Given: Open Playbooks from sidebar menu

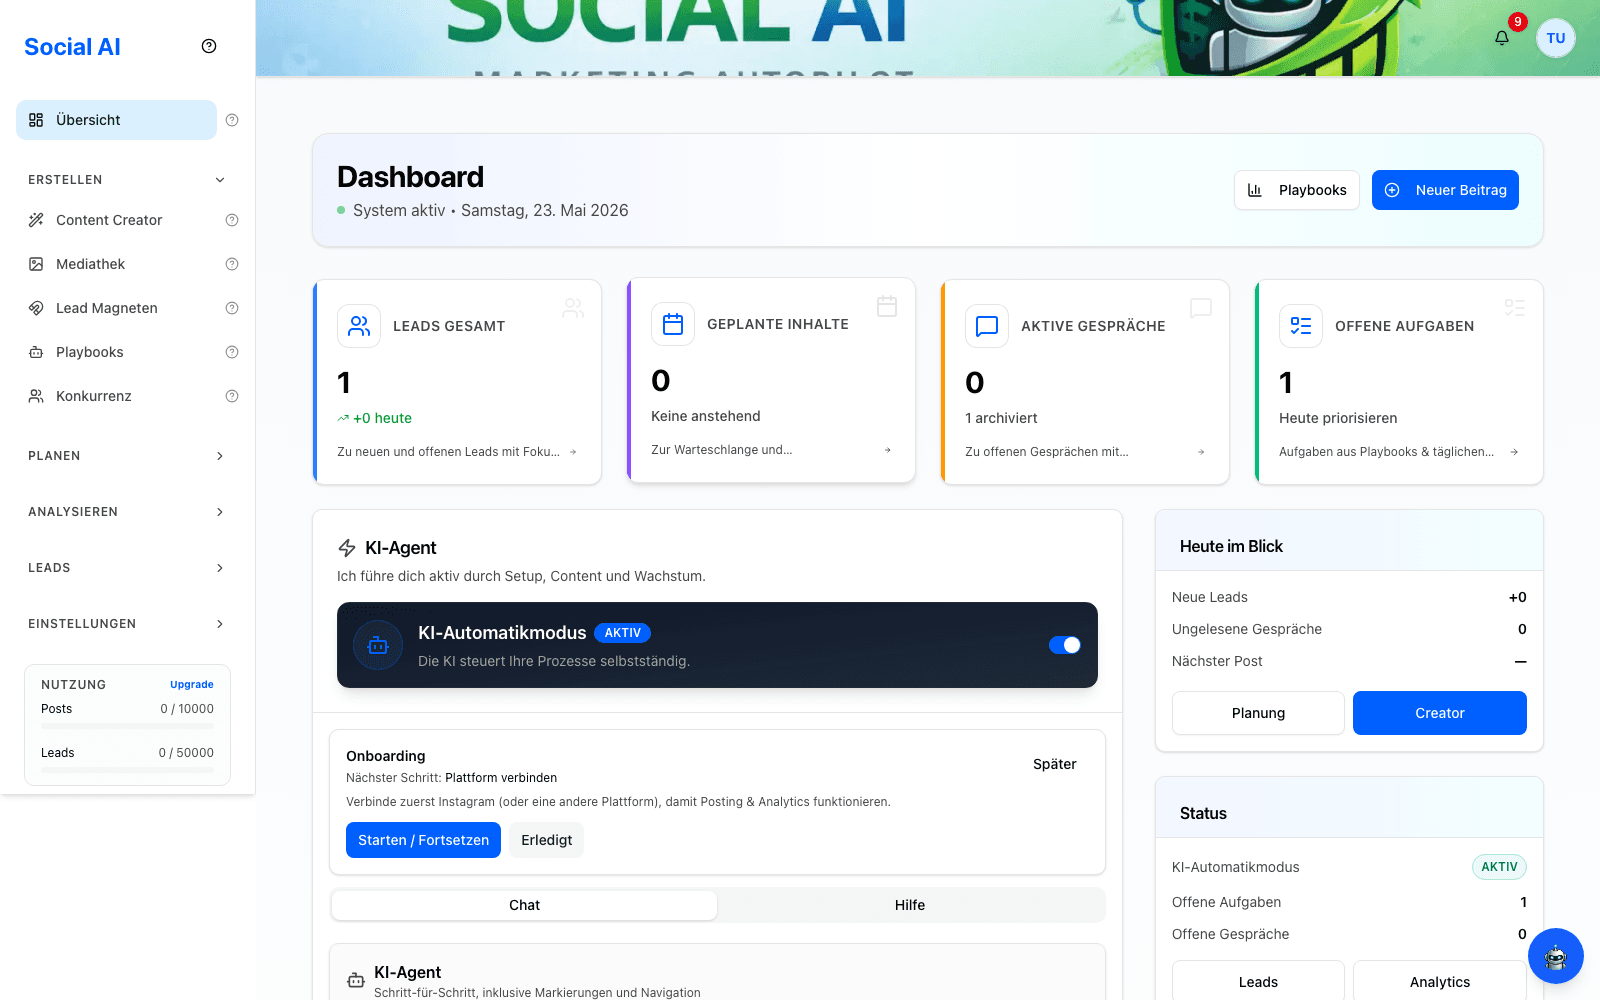Looking at the screenshot, I should [x=116, y=352].
